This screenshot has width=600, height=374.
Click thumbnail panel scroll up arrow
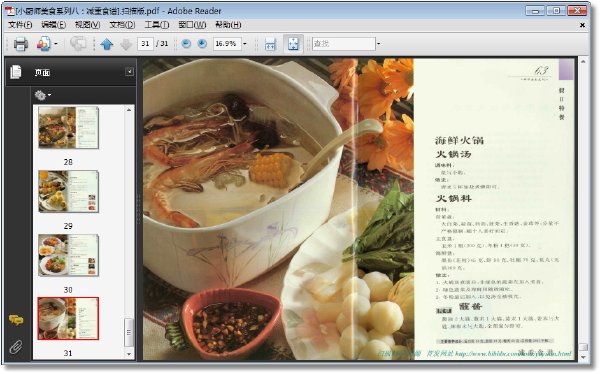pyautogui.click(x=129, y=110)
